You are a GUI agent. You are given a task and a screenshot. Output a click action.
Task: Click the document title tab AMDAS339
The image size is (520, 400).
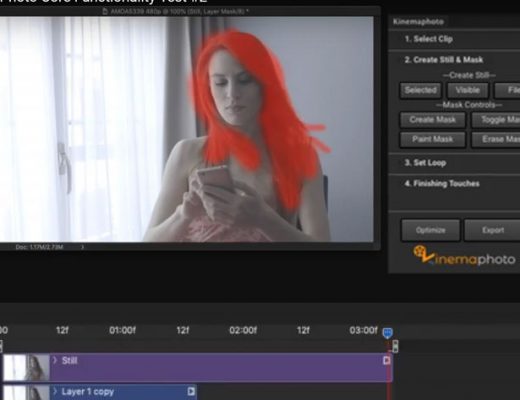click(x=175, y=12)
